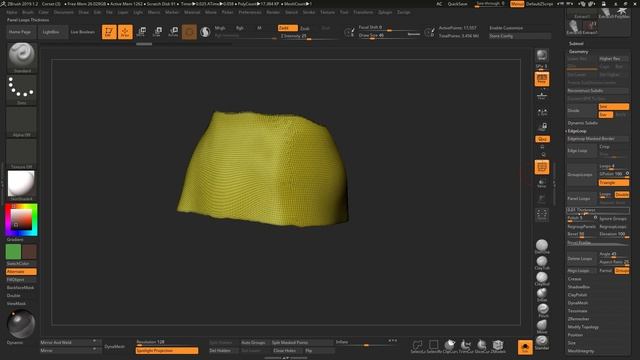The image size is (640, 360).
Task: Expand the ClayPolish subsection
Action: click(x=578, y=295)
